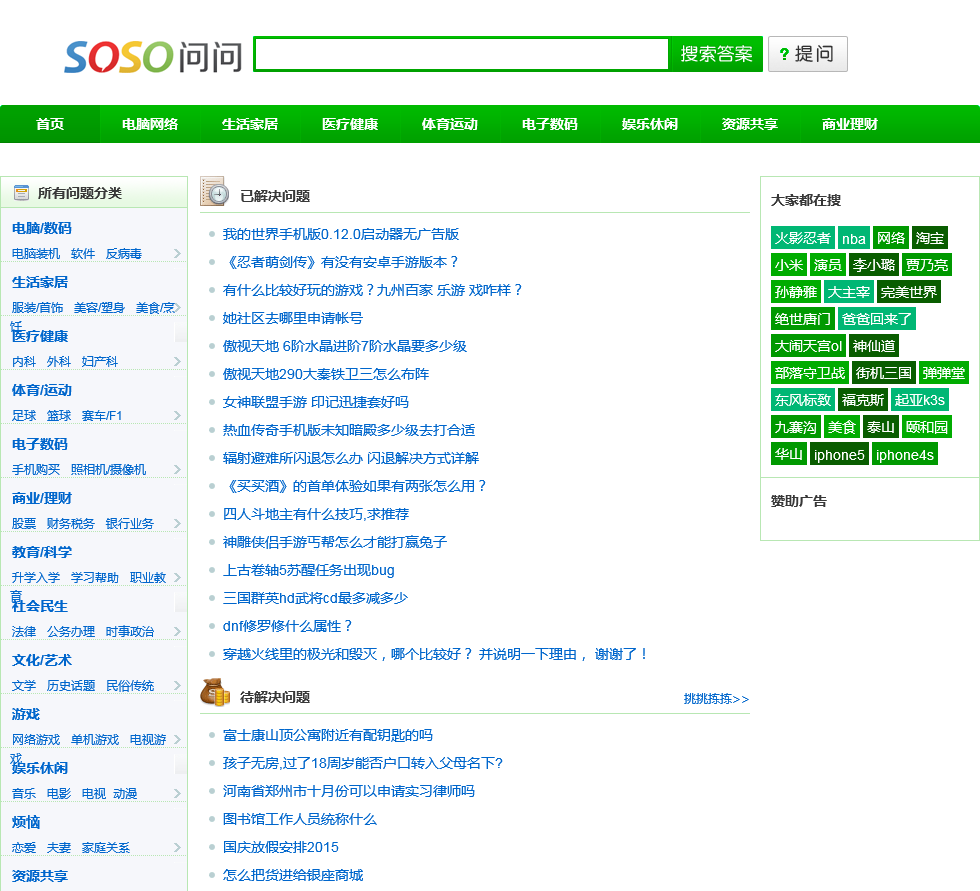The width and height of the screenshot is (980, 891).
Task: Click the 贾乃亮 hot search tag
Action: (927, 265)
